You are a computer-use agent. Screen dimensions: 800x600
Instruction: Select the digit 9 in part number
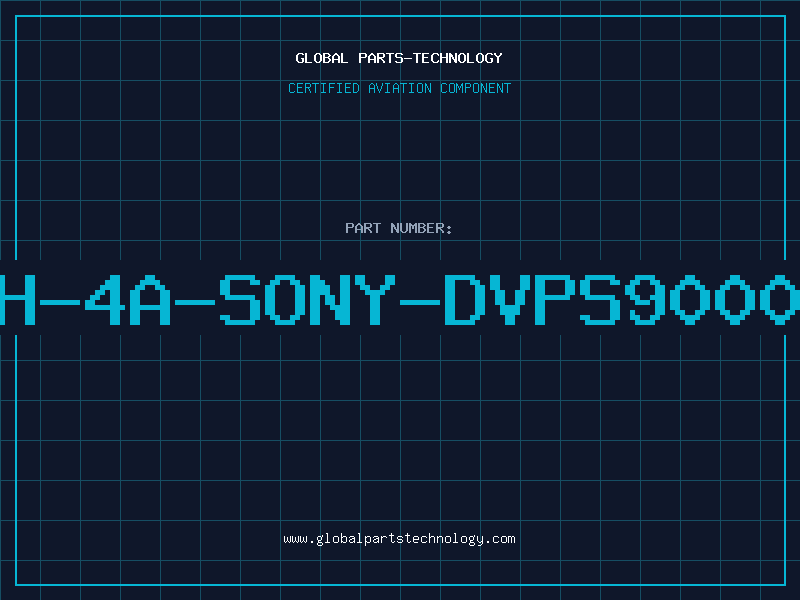[645, 299]
